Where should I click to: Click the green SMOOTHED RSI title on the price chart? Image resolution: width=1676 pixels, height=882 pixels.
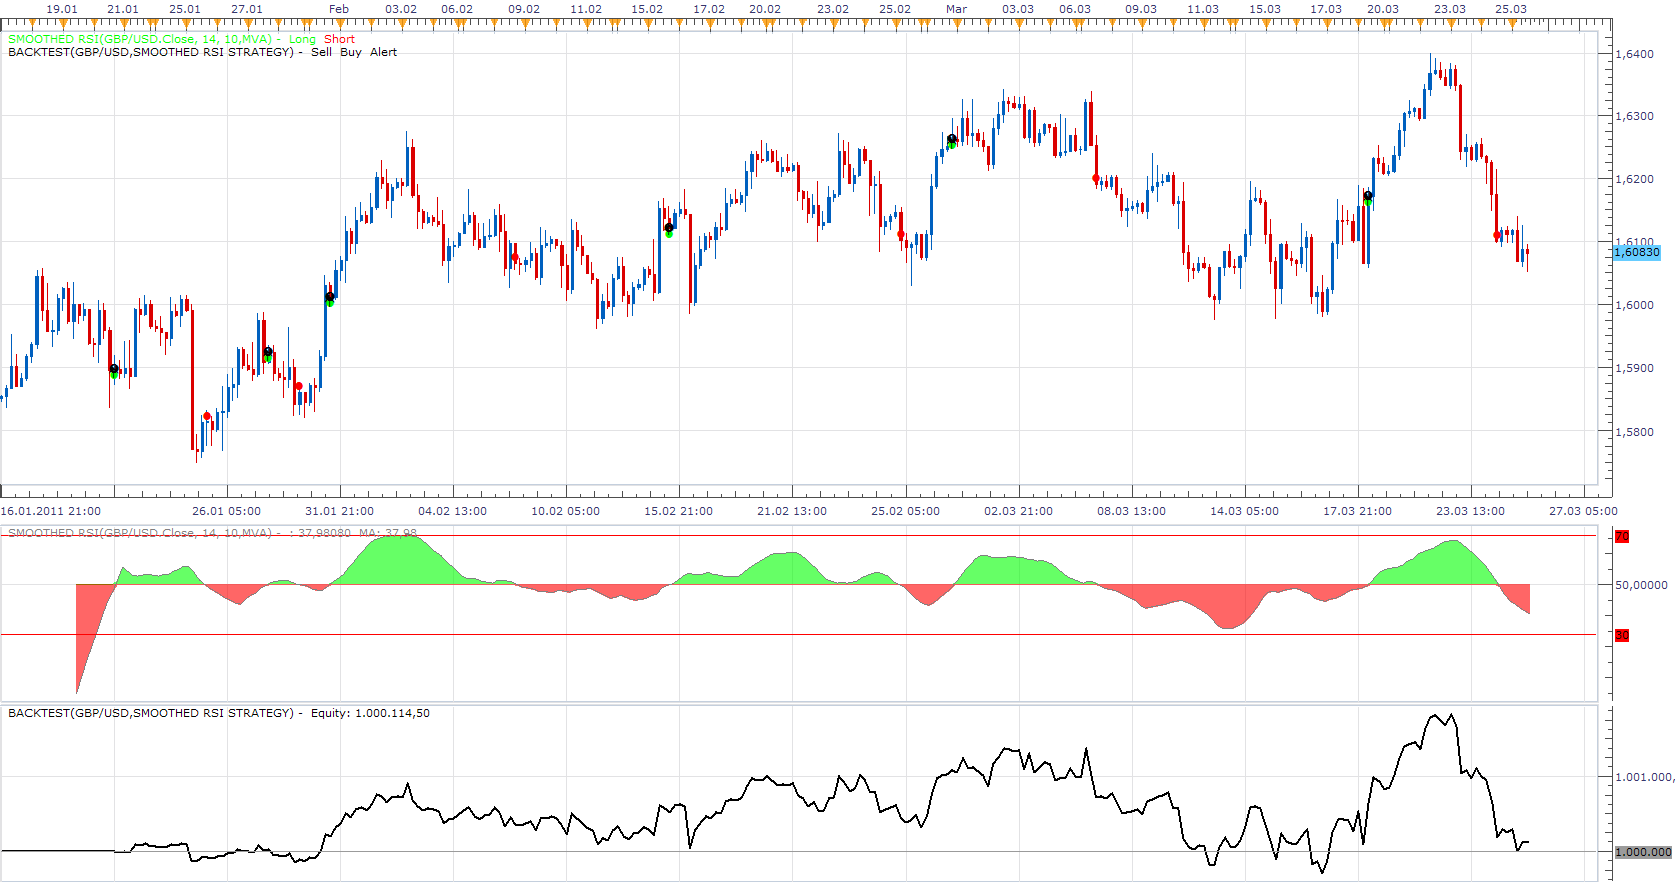[x=140, y=39]
